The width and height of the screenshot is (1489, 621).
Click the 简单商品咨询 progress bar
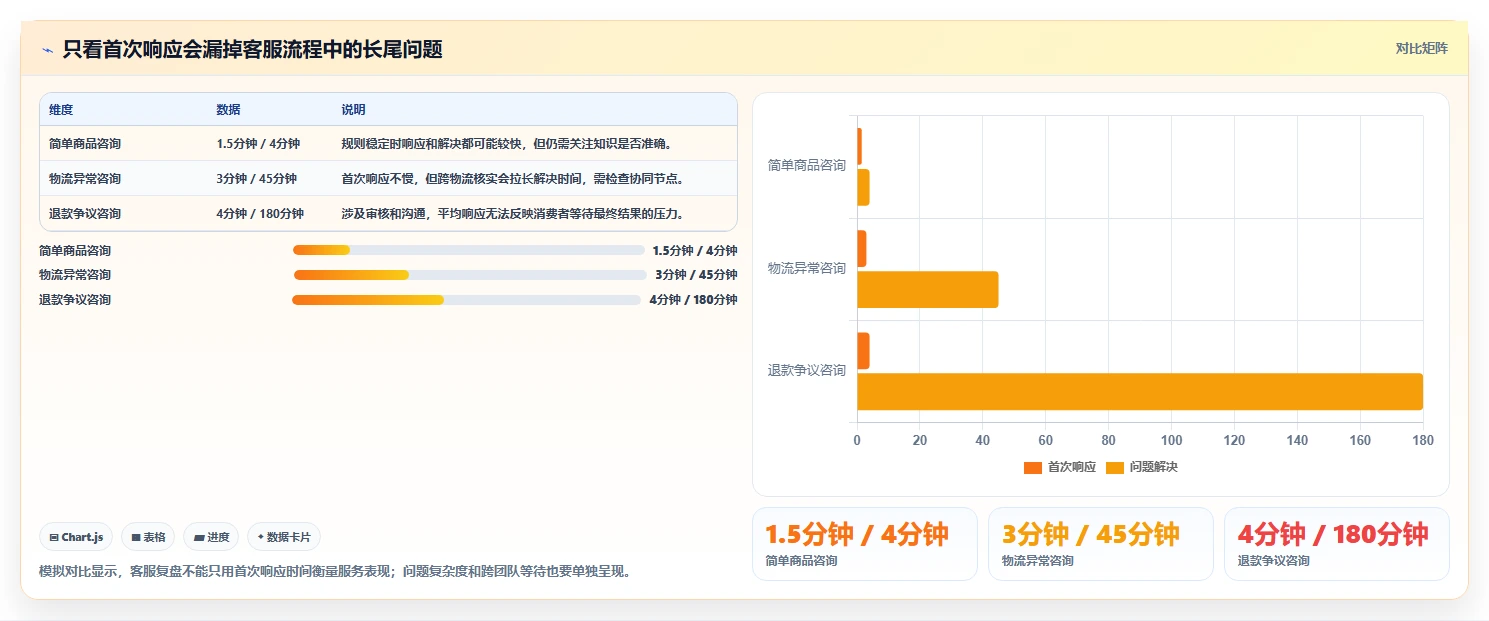pyautogui.click(x=468, y=250)
